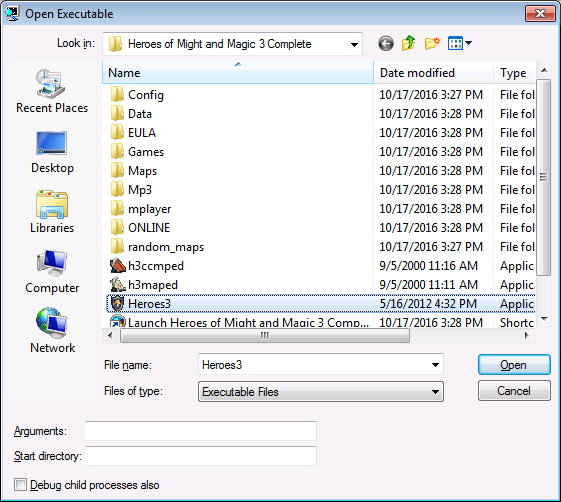Click the 'h3ccmped' file name
The height and width of the screenshot is (502, 561).
156,266
